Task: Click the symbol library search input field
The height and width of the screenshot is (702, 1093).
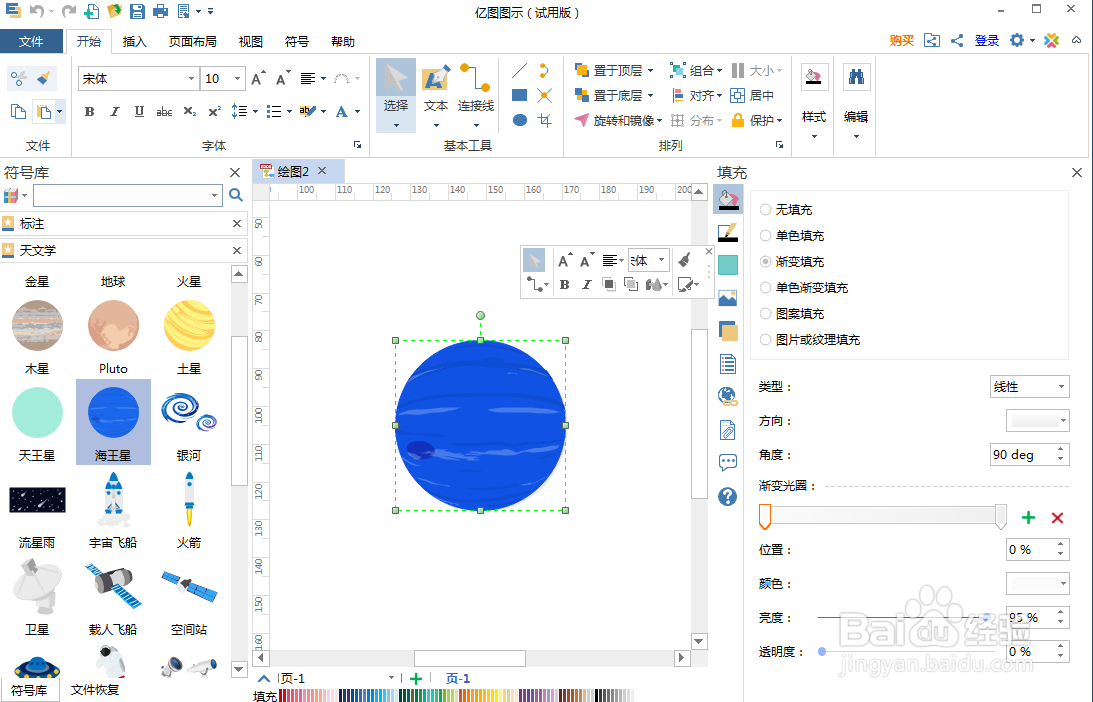Action: coord(128,195)
